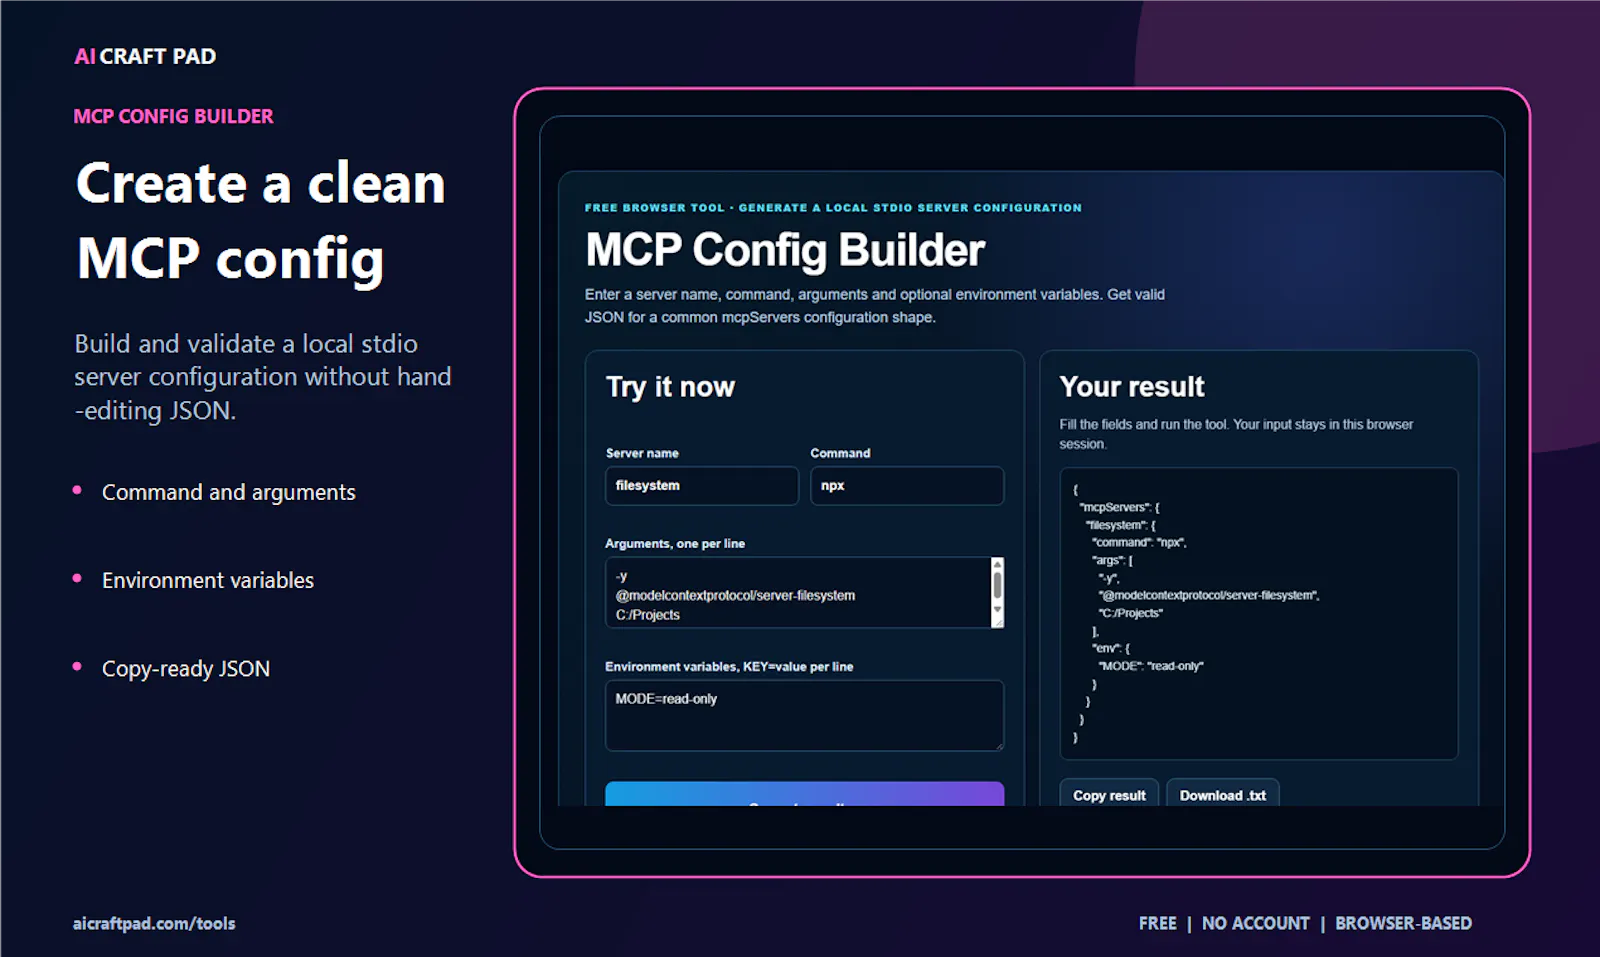
Task: Click the scroll-down arrow of the Arguments box
Action: [x=997, y=609]
